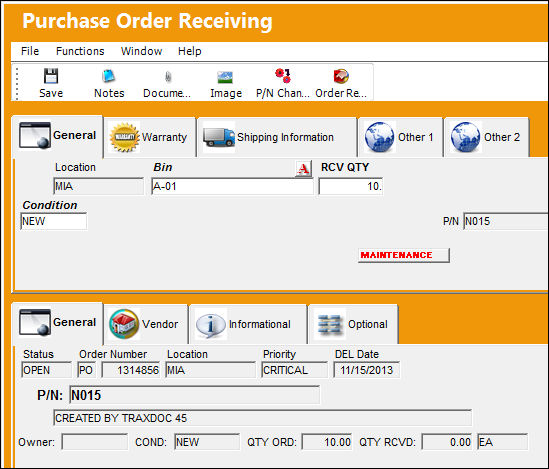Viewport: 549px width, 469px height.
Task: Click the order type field PO
Action: click(x=86, y=370)
